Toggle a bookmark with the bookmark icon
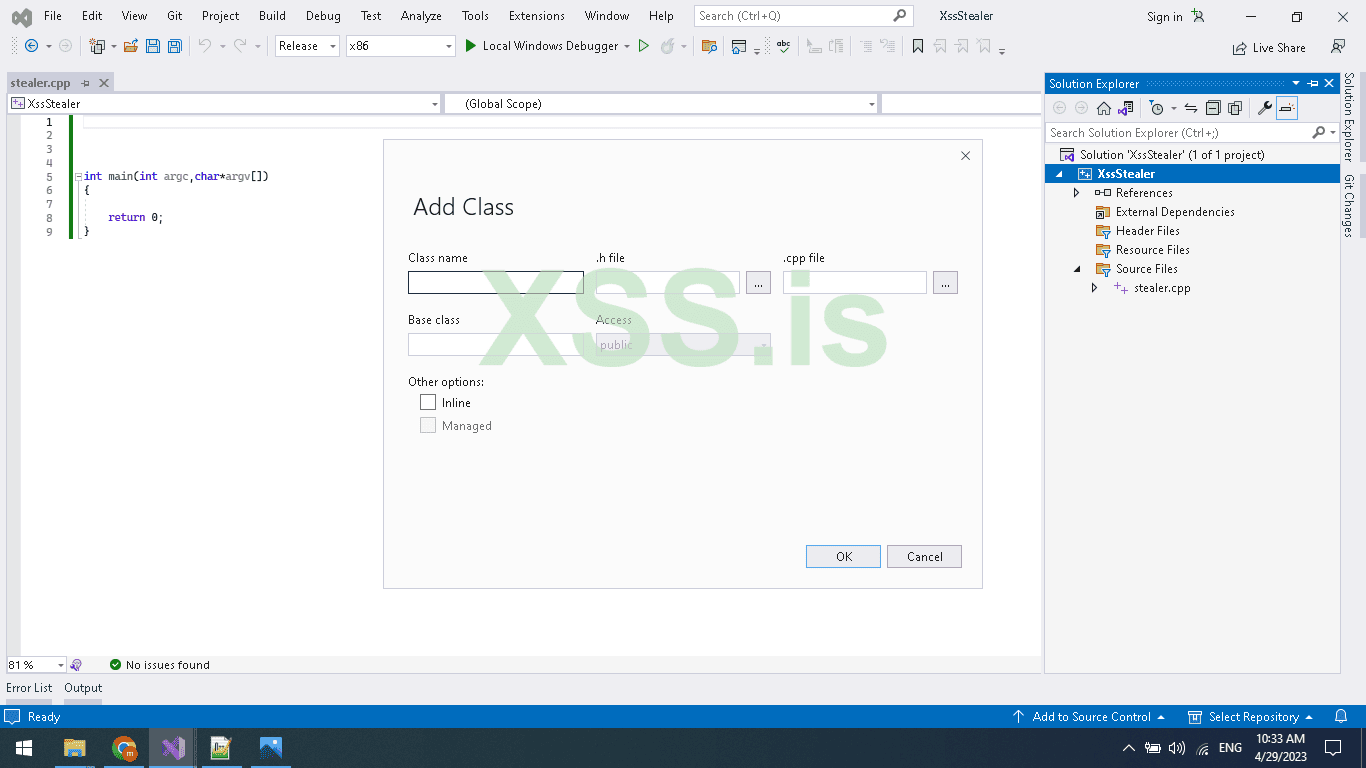 coord(918,46)
